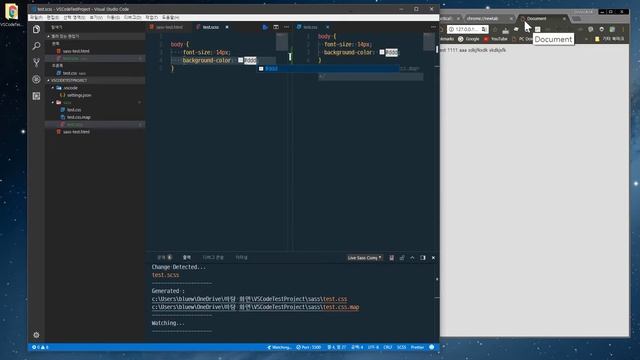Open Source Control view in activity bar

(x=36, y=62)
